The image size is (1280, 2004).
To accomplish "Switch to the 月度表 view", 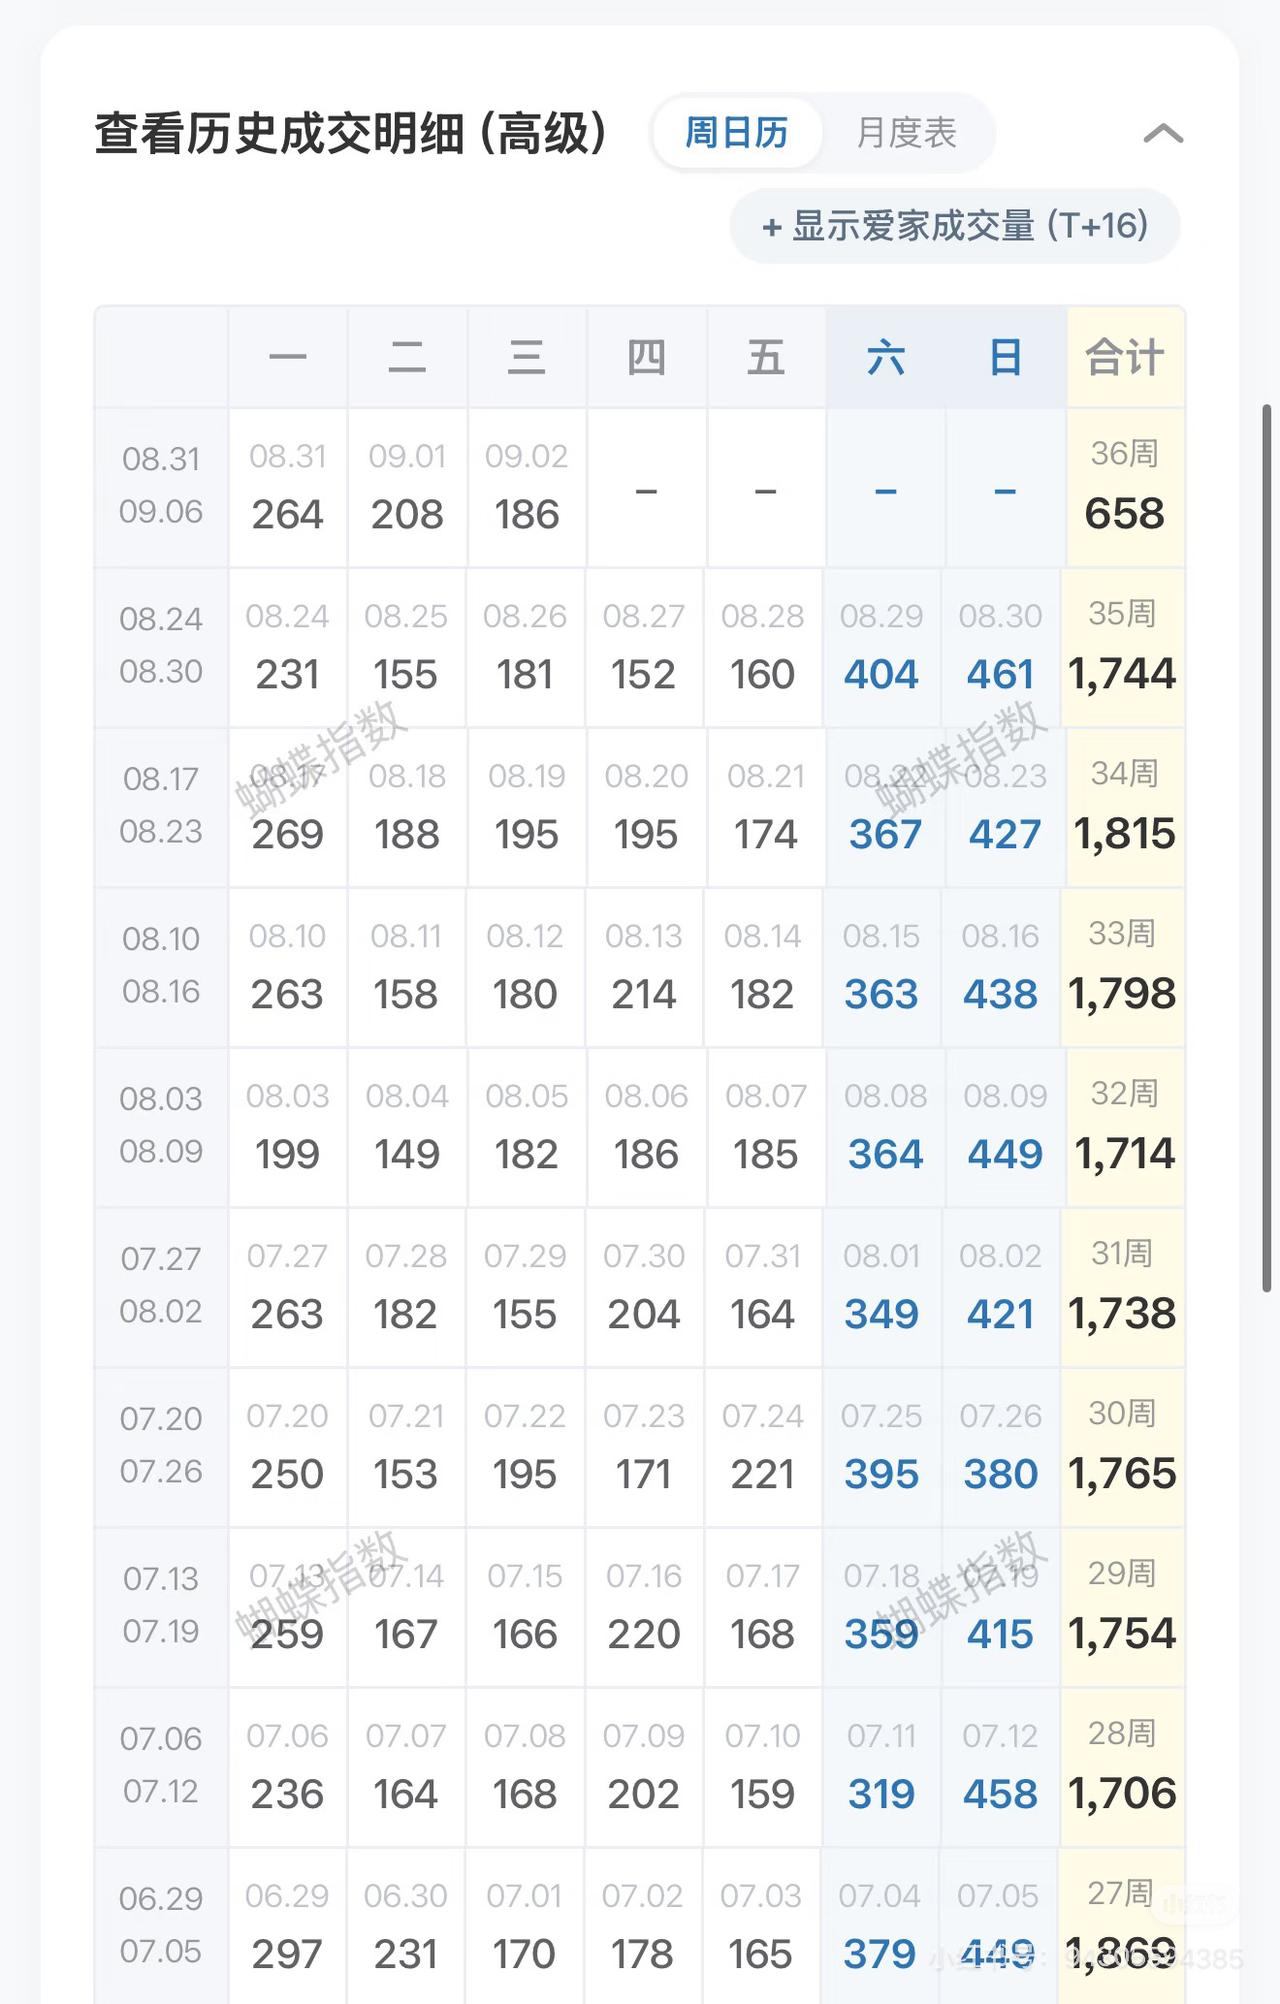I will coord(907,132).
